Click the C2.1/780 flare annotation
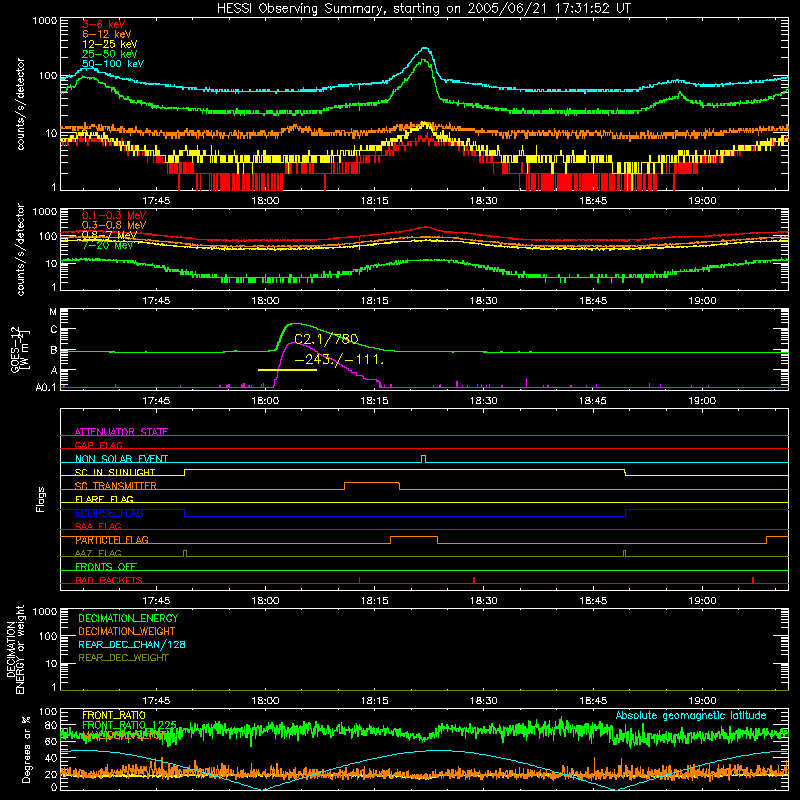Image resolution: width=800 pixels, height=800 pixels. (326, 339)
